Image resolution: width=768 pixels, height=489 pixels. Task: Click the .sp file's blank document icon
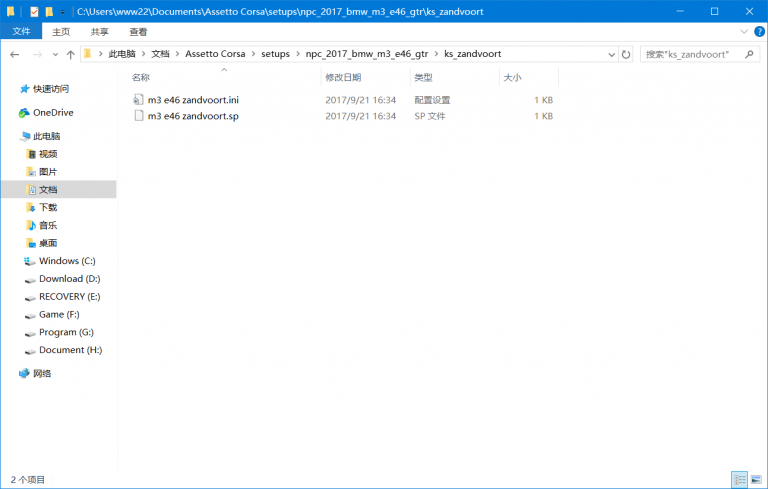coord(139,116)
